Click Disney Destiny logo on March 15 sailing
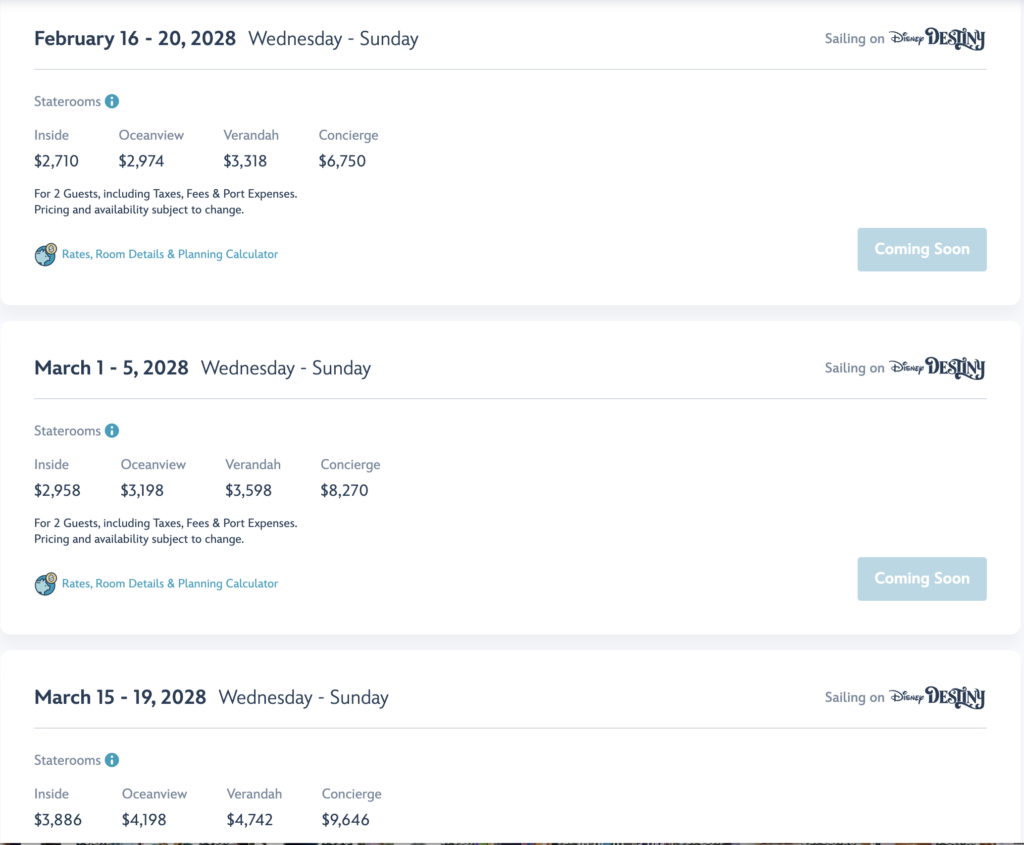Image resolution: width=1024 pixels, height=845 pixels. pos(937,697)
